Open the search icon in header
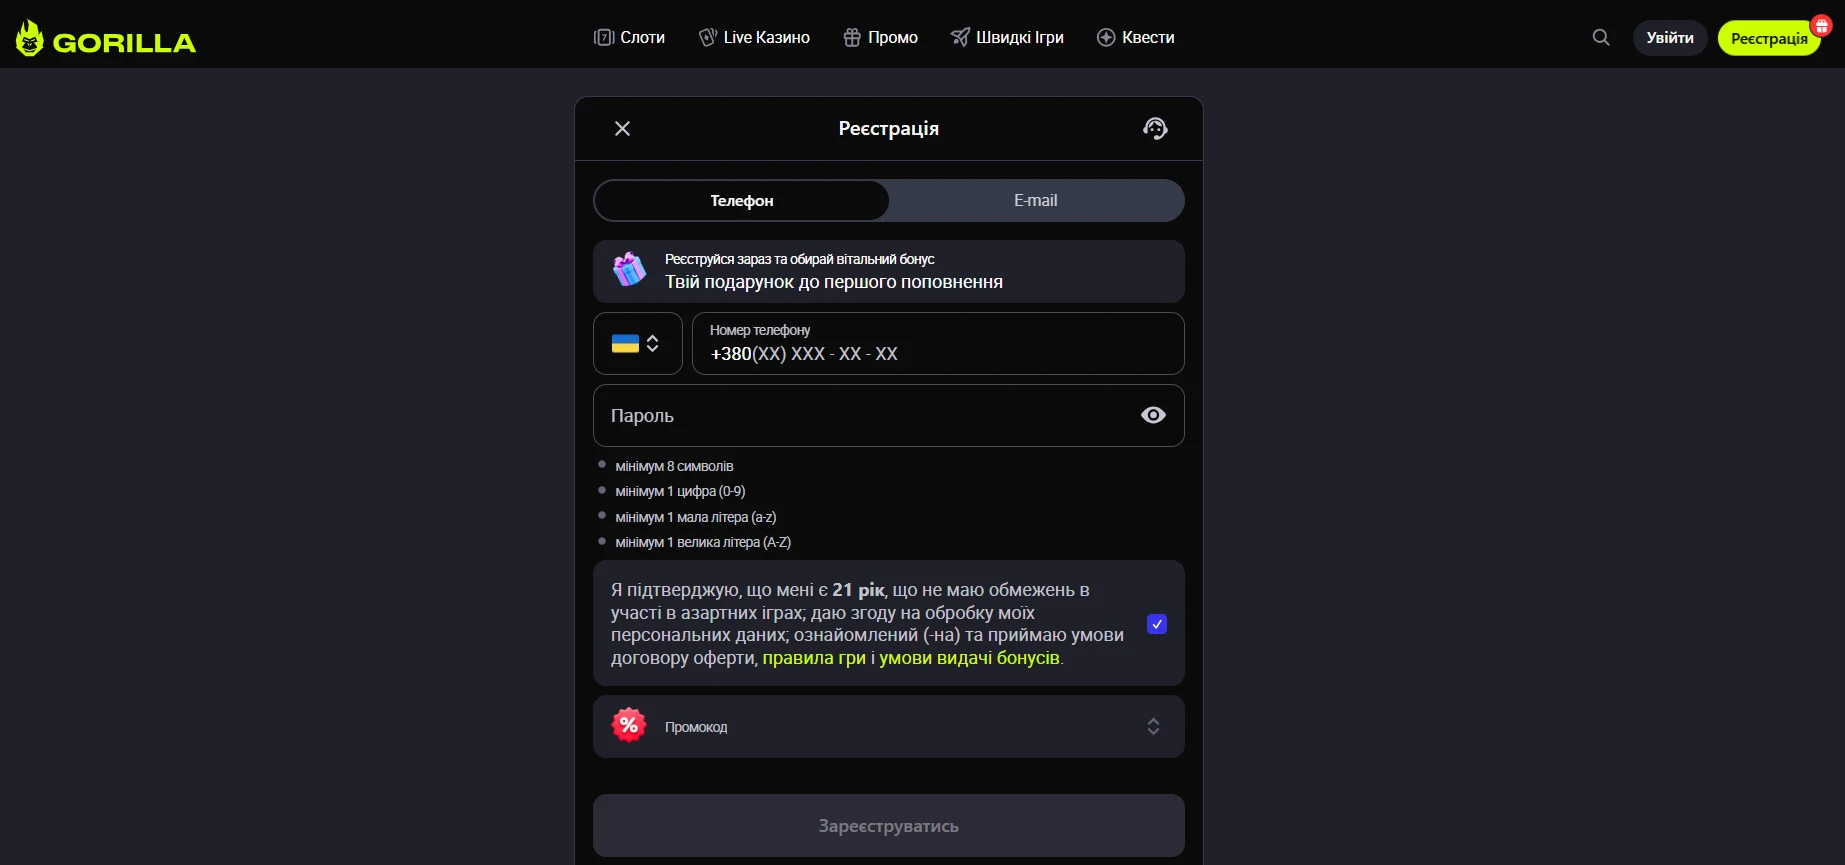 [x=1601, y=37]
